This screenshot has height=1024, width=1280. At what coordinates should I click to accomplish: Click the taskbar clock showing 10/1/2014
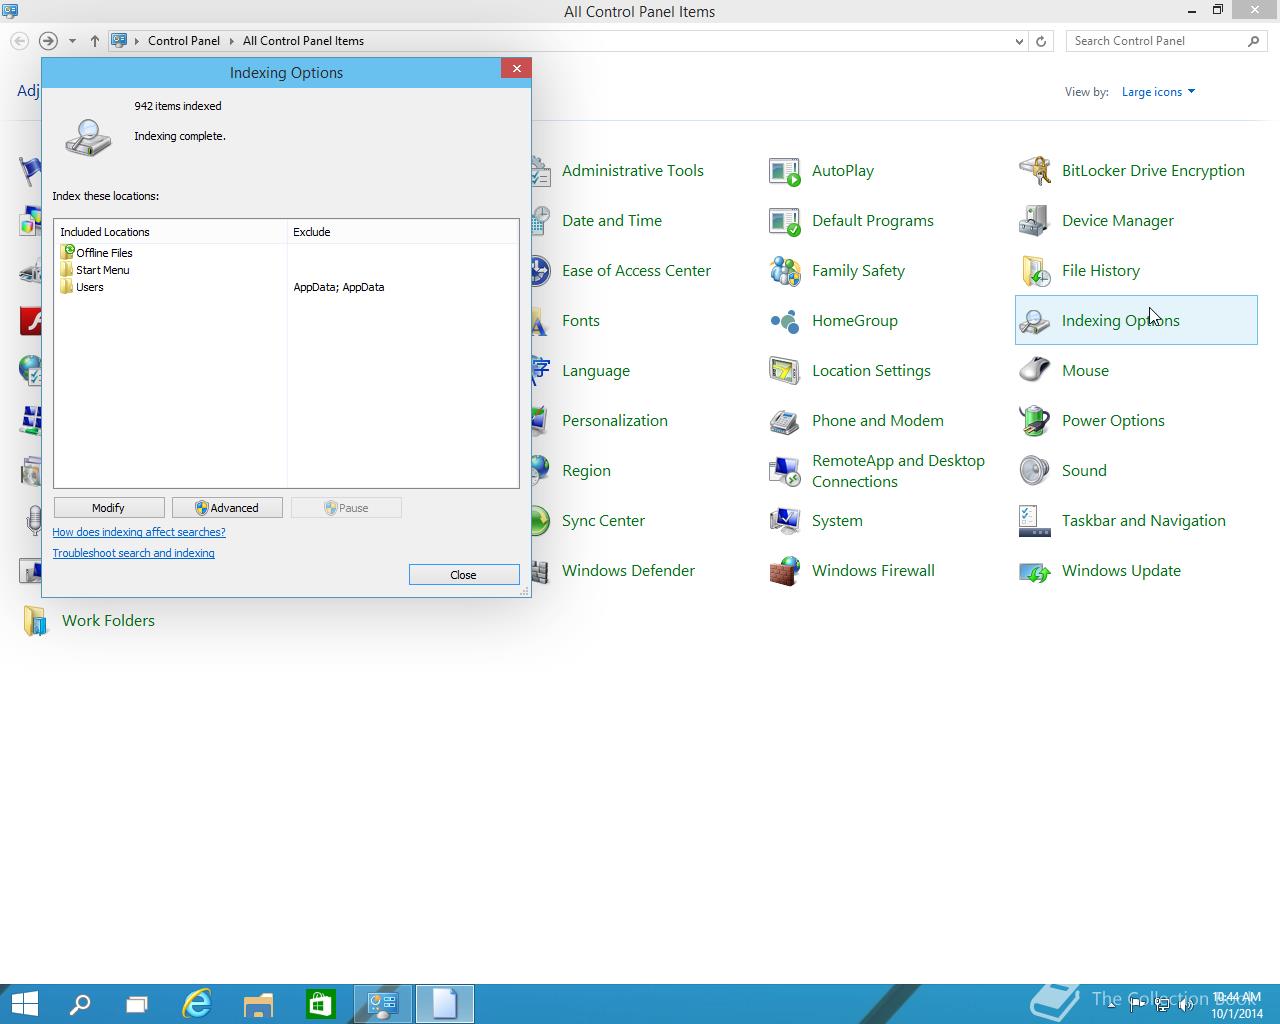[x=1237, y=1005]
